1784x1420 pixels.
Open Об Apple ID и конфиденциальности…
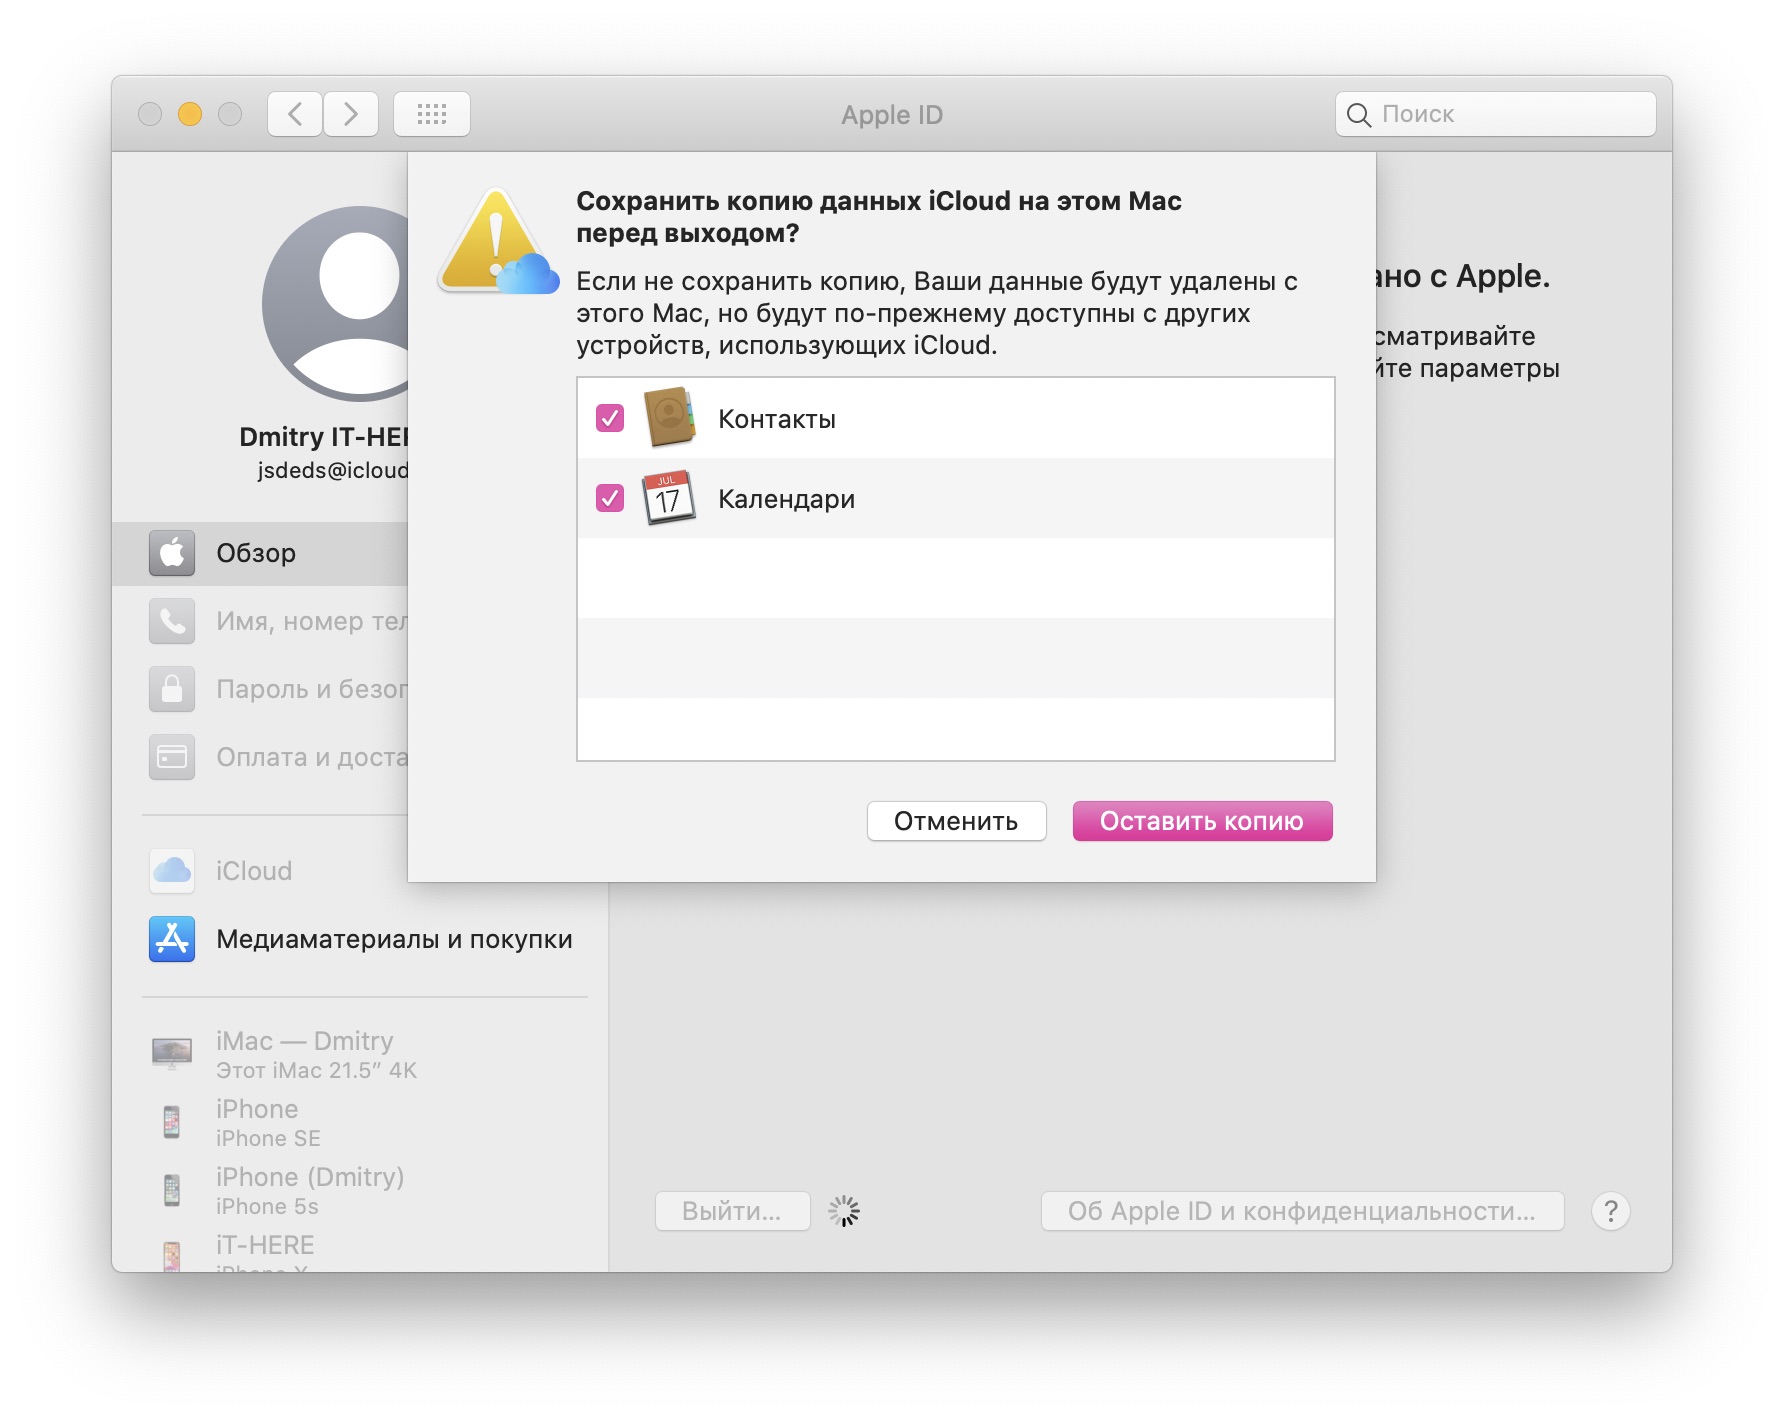click(1302, 1211)
